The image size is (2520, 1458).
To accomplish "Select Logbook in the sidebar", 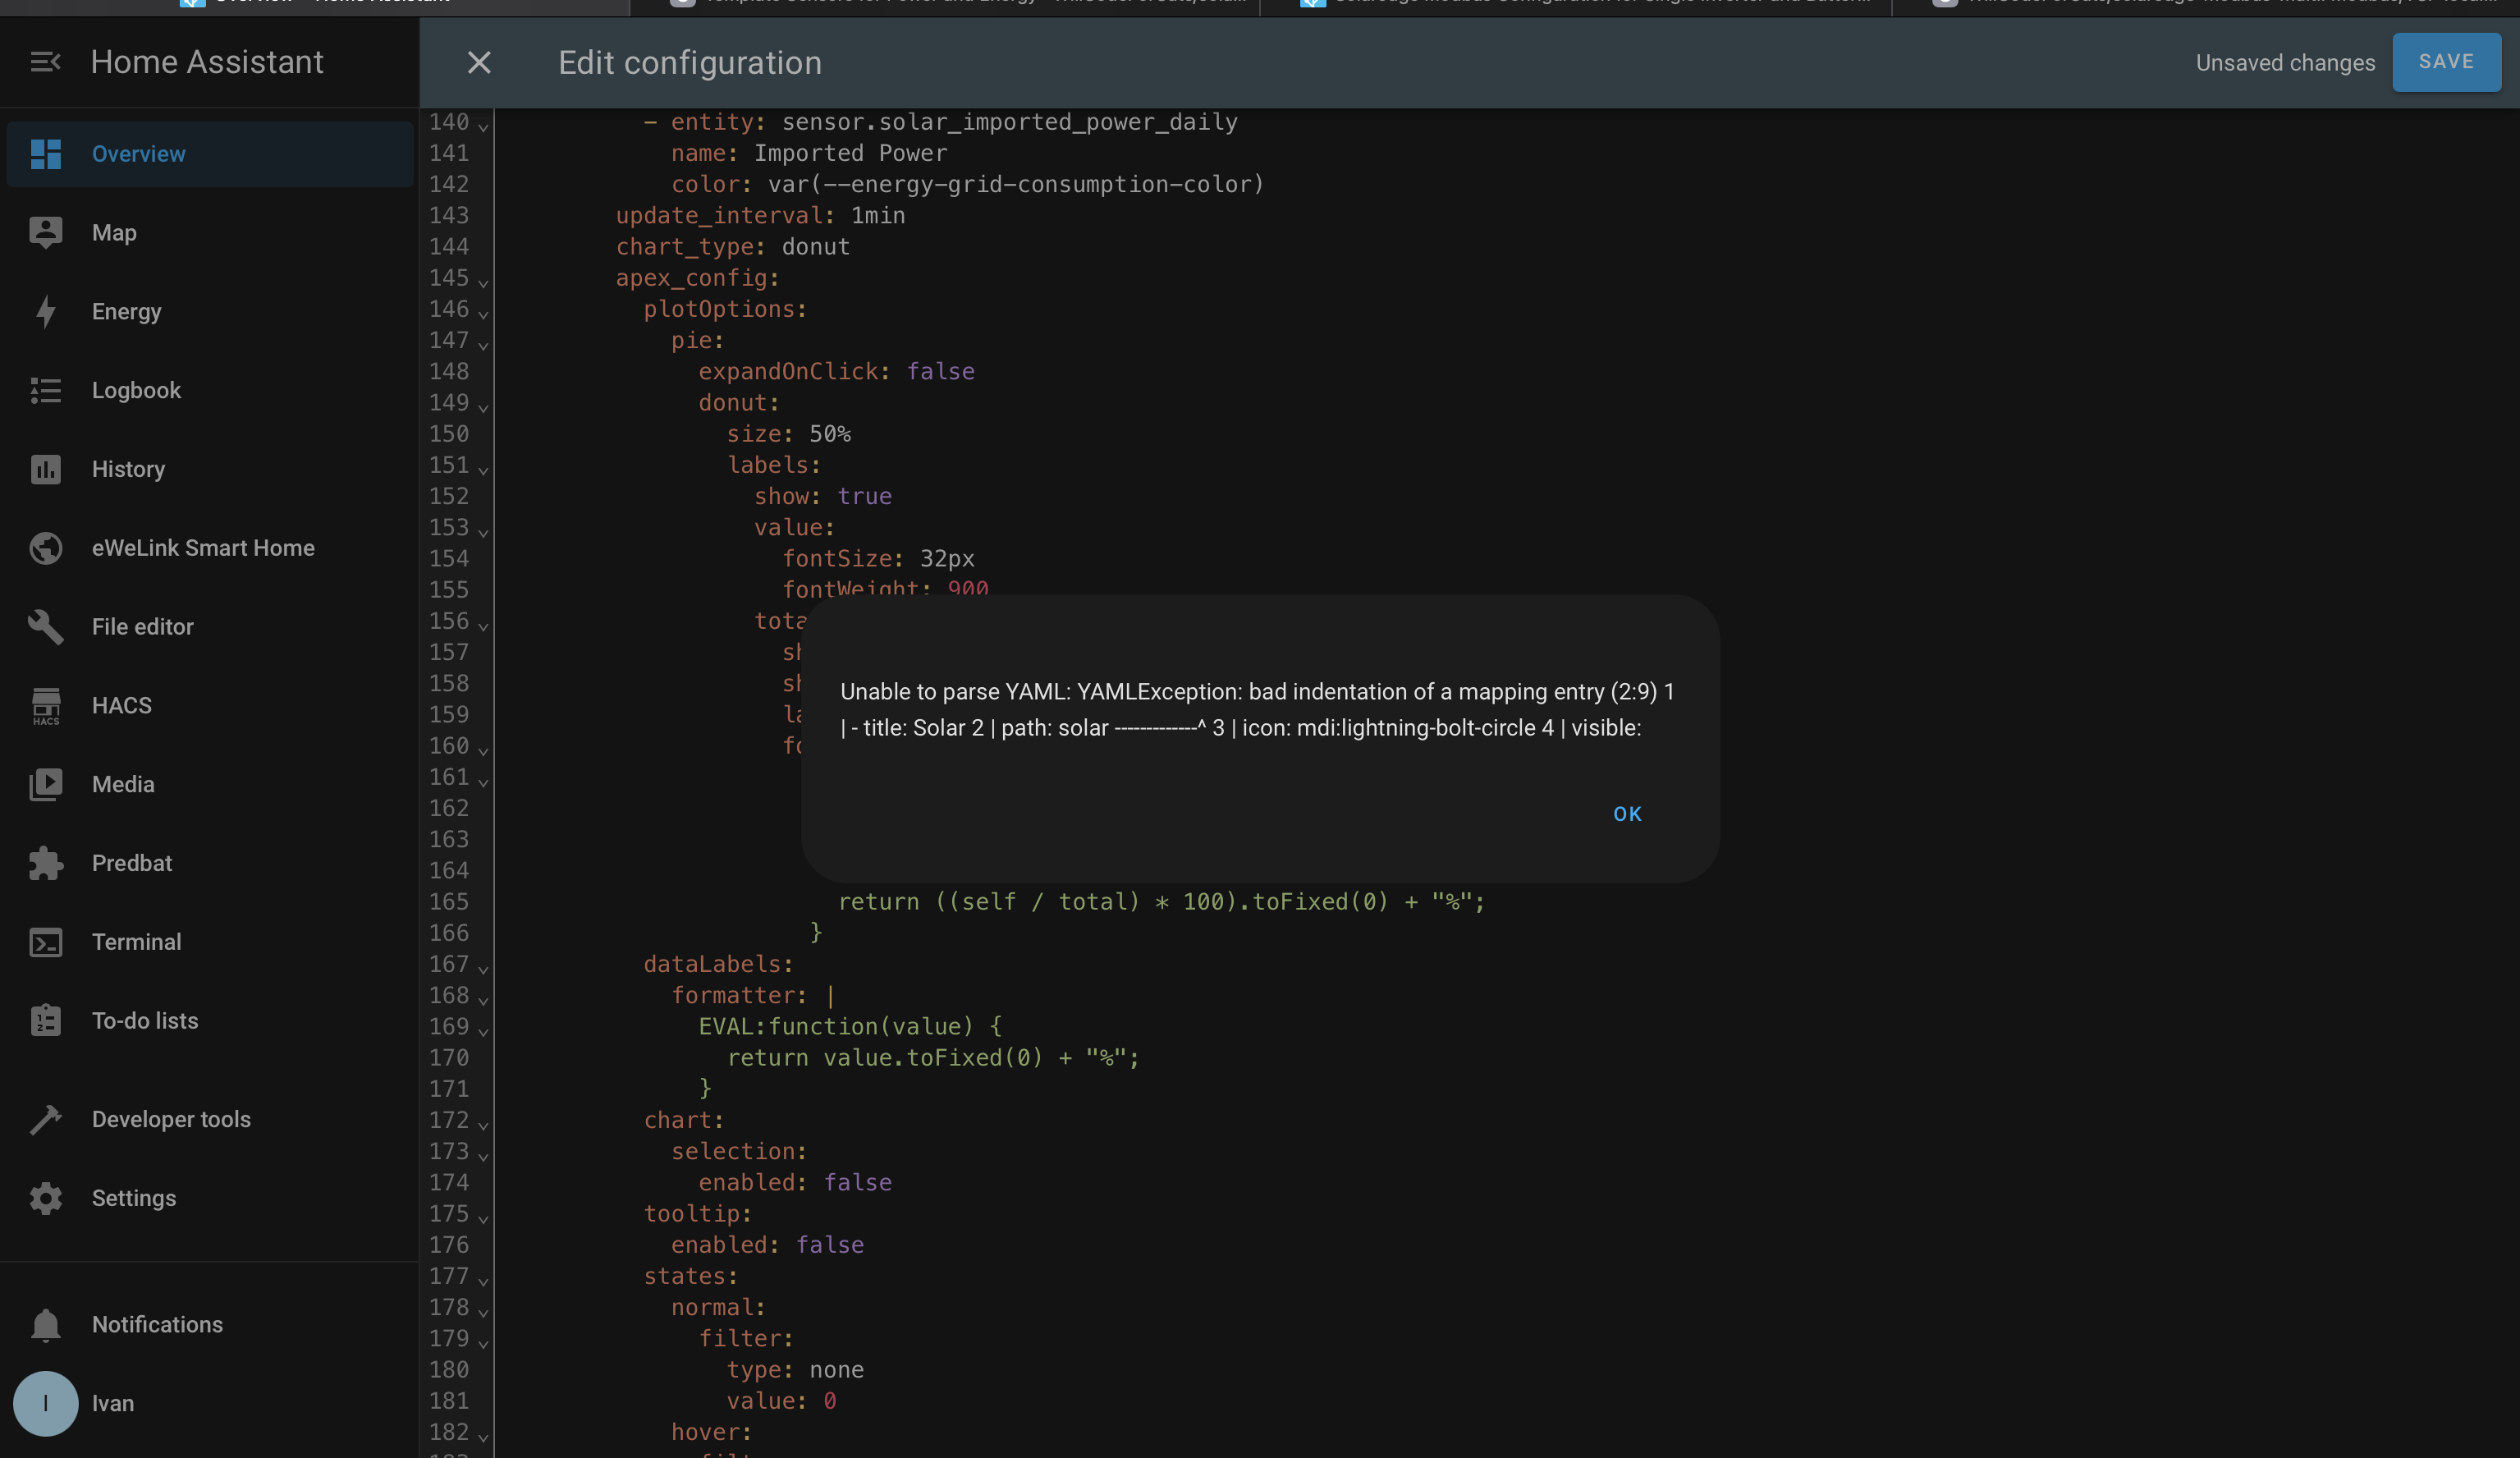I will click(x=136, y=390).
